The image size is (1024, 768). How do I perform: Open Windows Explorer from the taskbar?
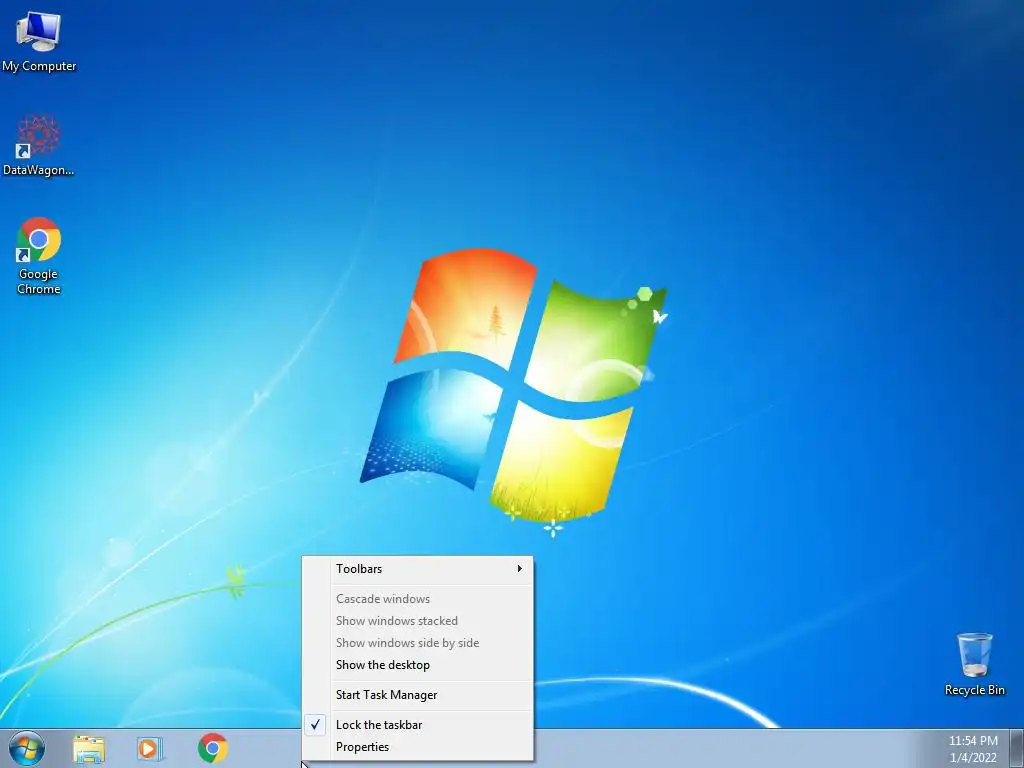(x=89, y=749)
